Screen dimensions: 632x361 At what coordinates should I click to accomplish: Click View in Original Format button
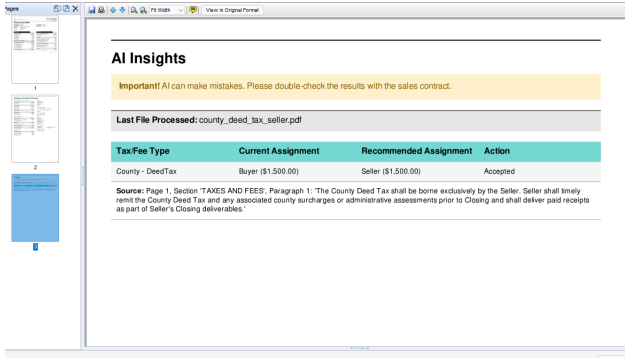point(233,10)
